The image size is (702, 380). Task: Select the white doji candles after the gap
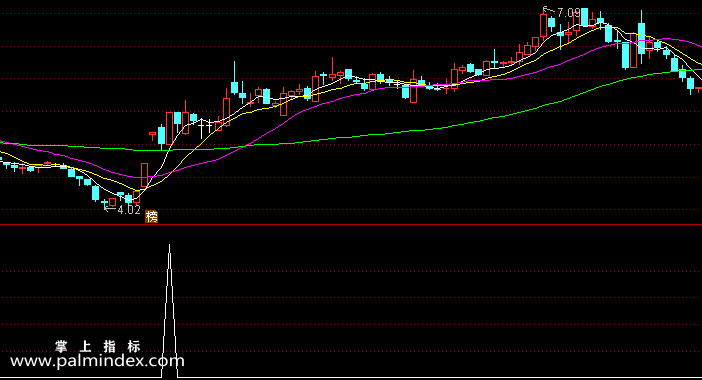pos(205,127)
